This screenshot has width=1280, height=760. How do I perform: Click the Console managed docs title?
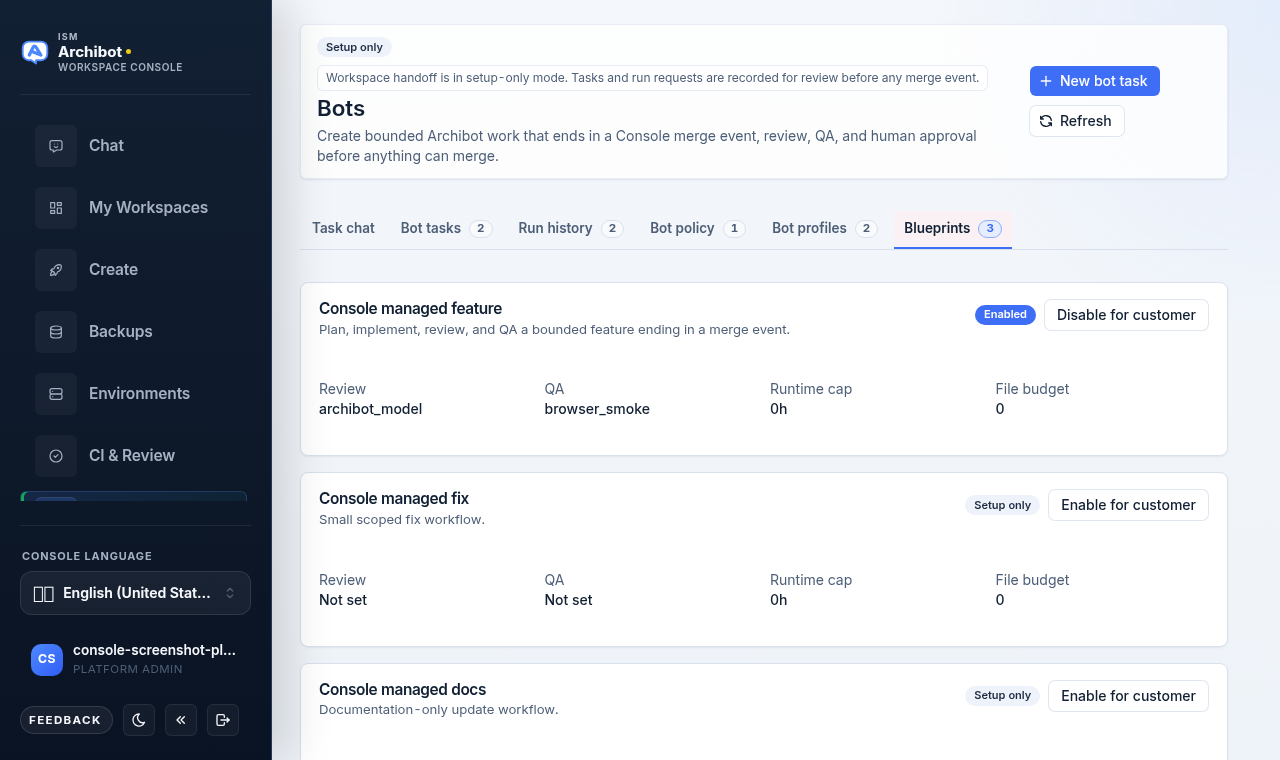pyautogui.click(x=402, y=690)
